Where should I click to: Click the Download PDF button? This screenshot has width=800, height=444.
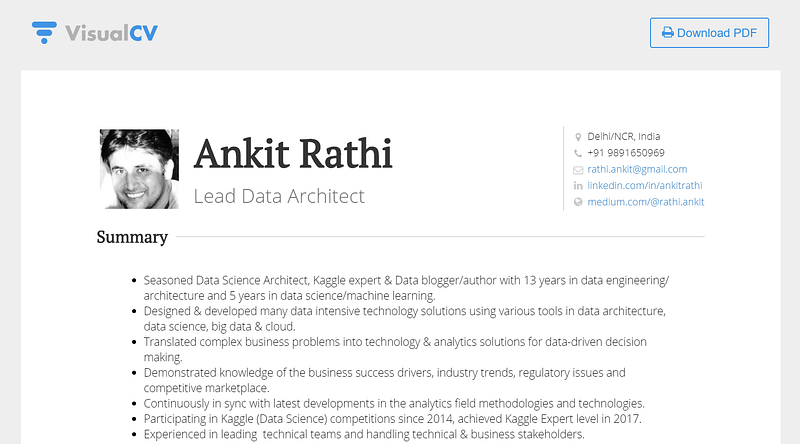(709, 33)
